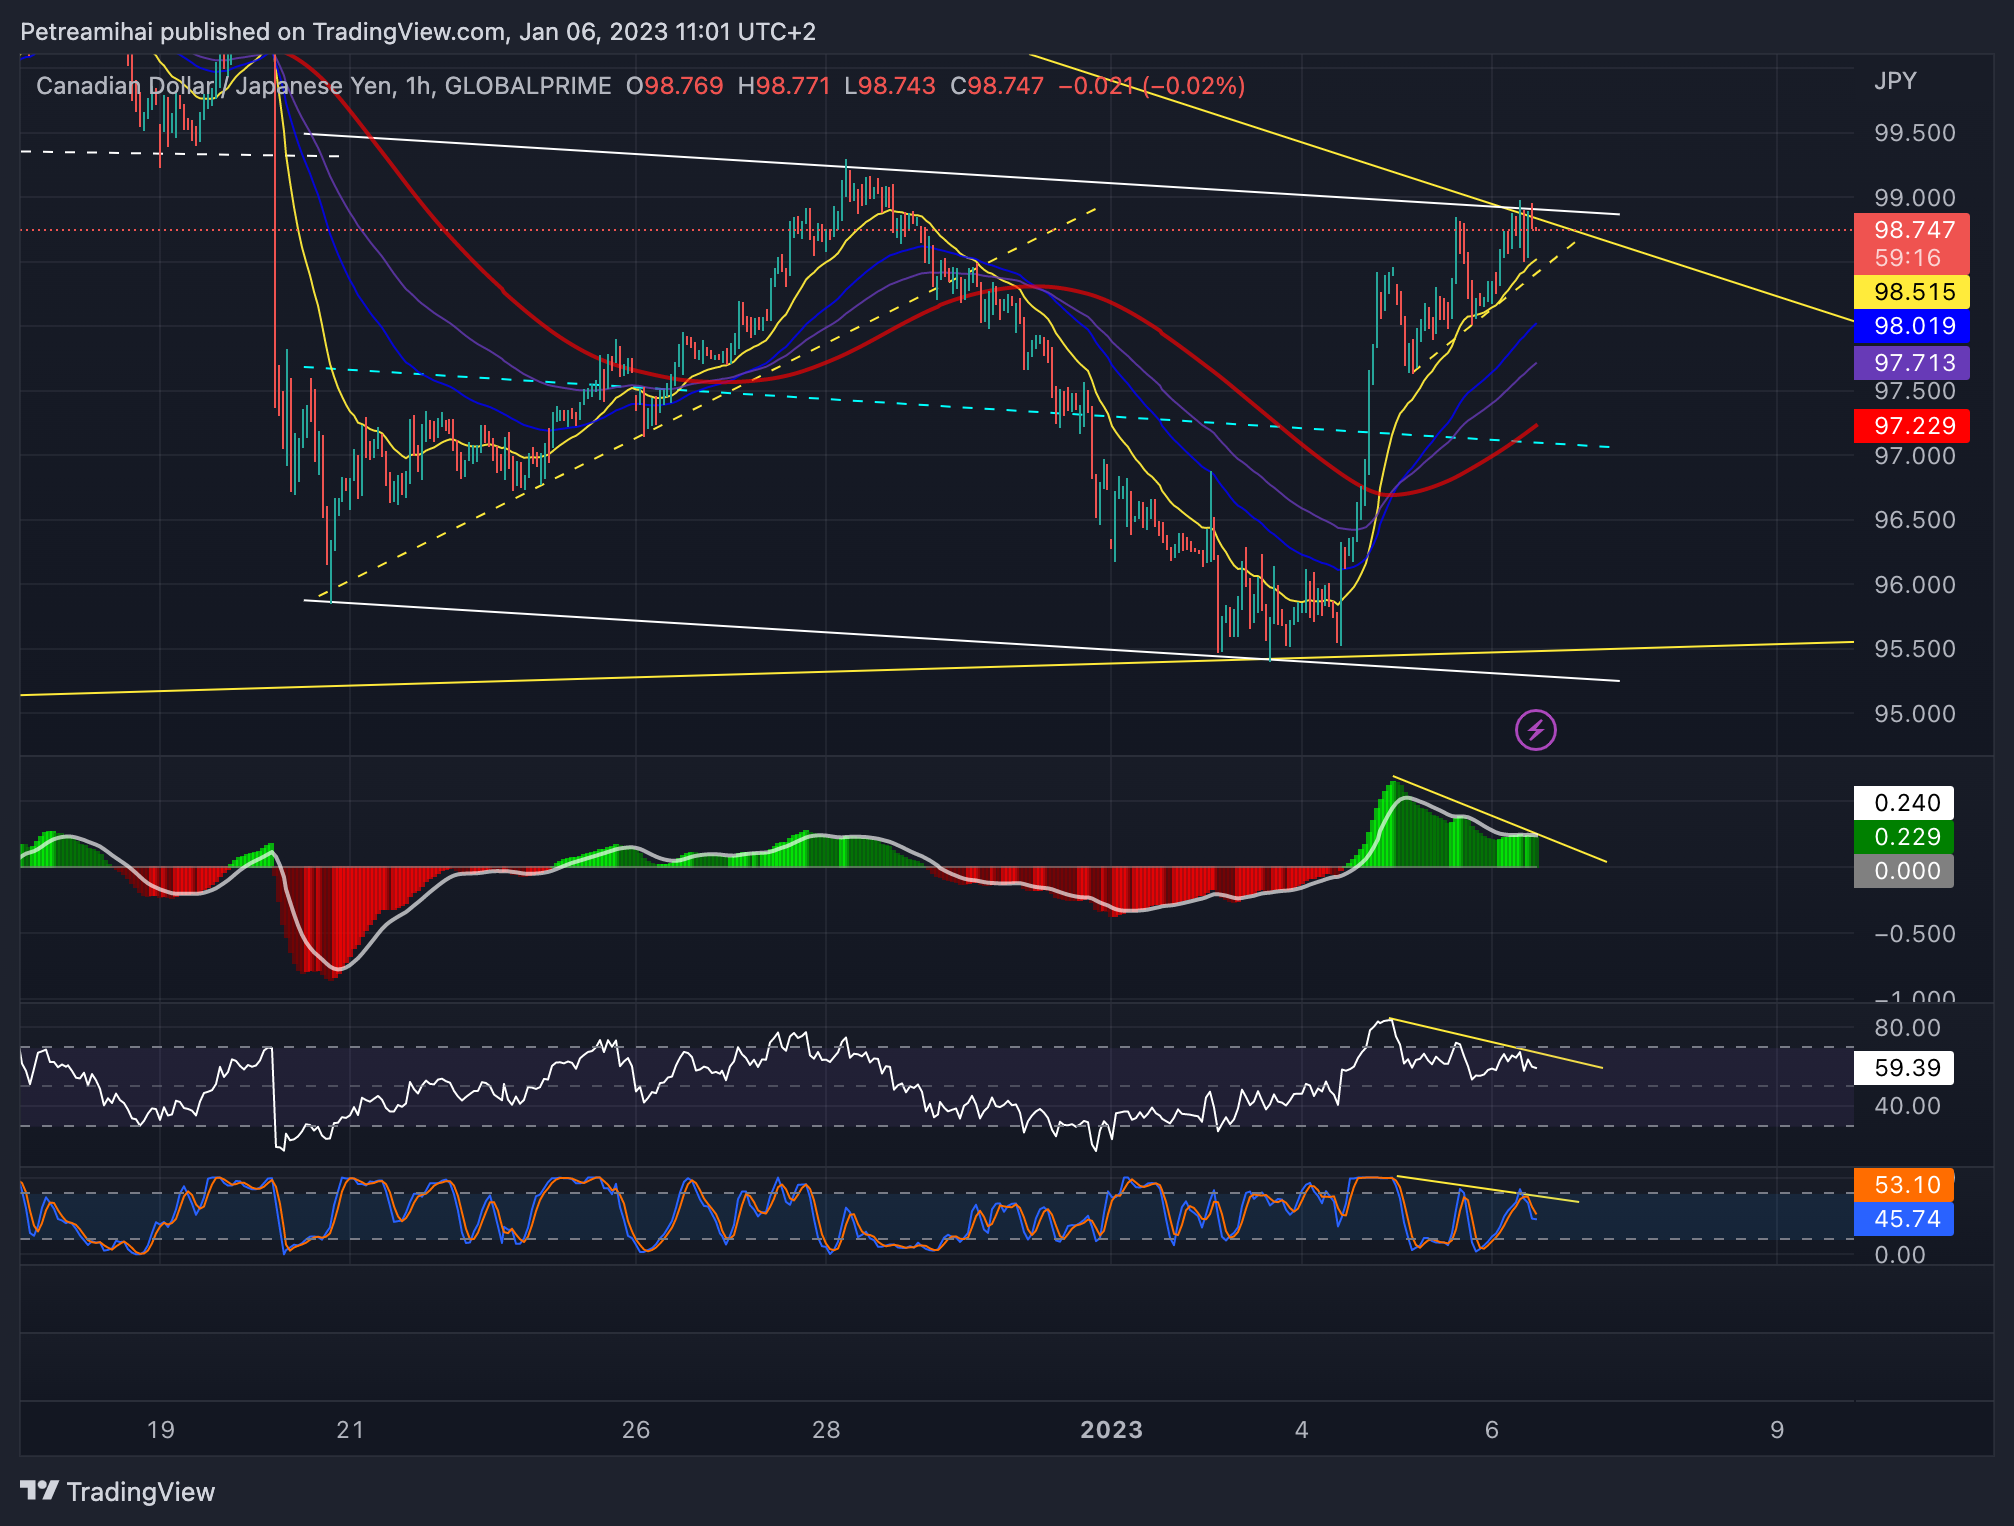Click date 28 on the time axis
Screen dimensions: 2014x1526
tap(826, 1430)
